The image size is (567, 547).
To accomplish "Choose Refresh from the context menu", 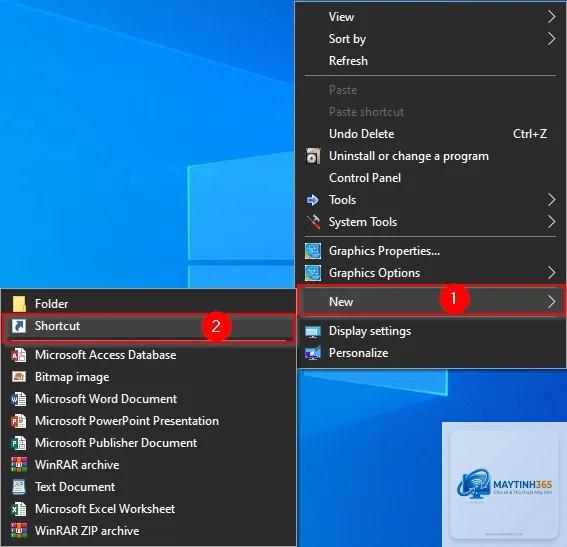I will point(431,61).
